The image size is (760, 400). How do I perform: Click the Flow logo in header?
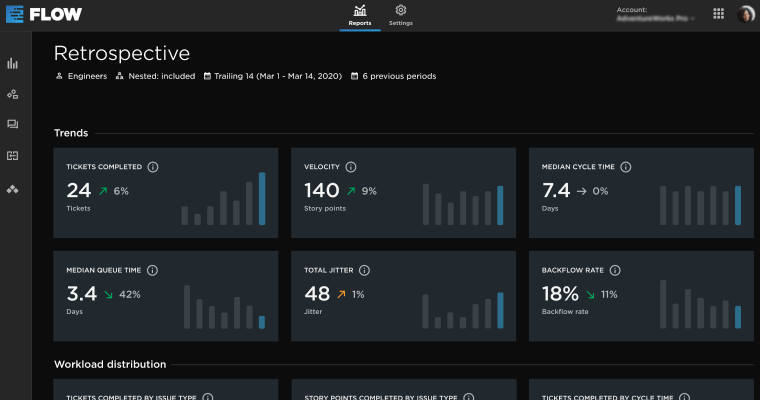pos(44,14)
